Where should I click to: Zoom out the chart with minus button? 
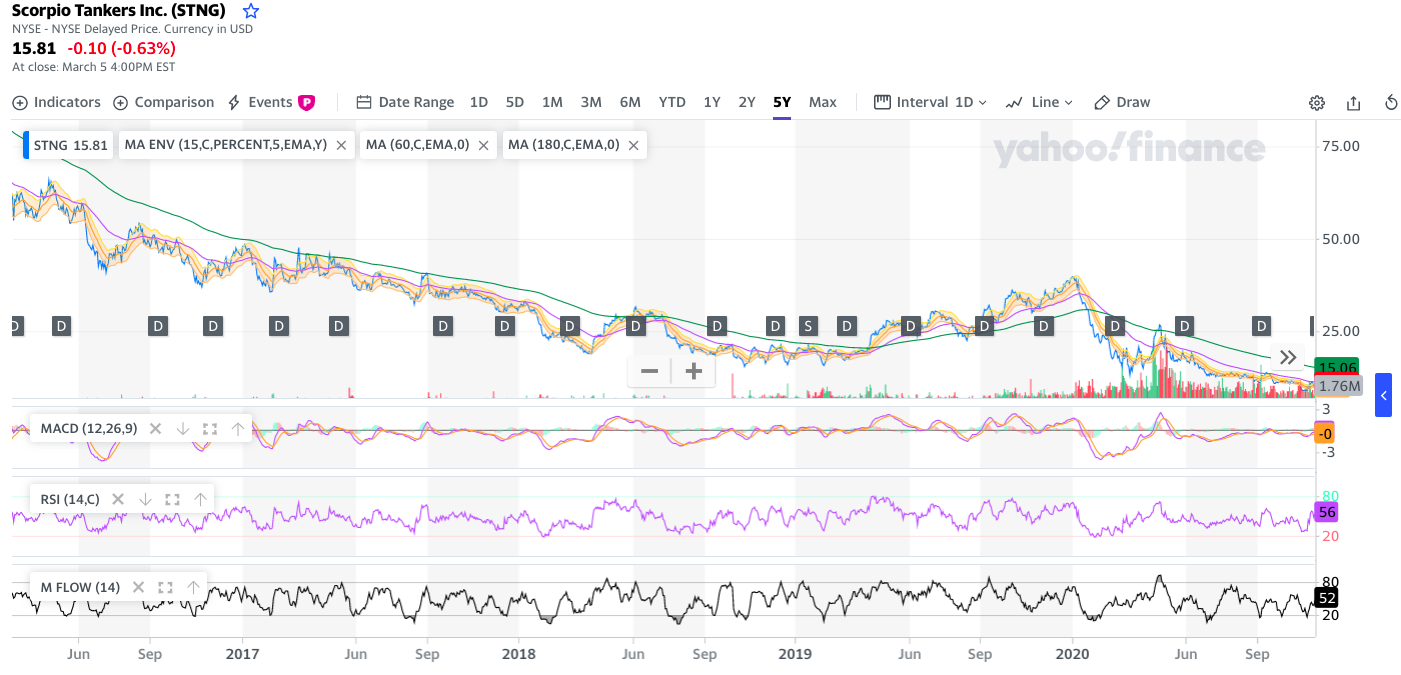click(649, 372)
